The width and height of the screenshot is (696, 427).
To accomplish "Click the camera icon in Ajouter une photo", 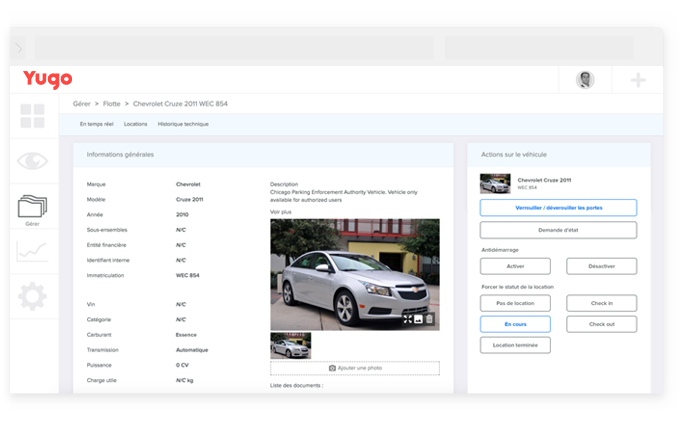I will (x=332, y=368).
